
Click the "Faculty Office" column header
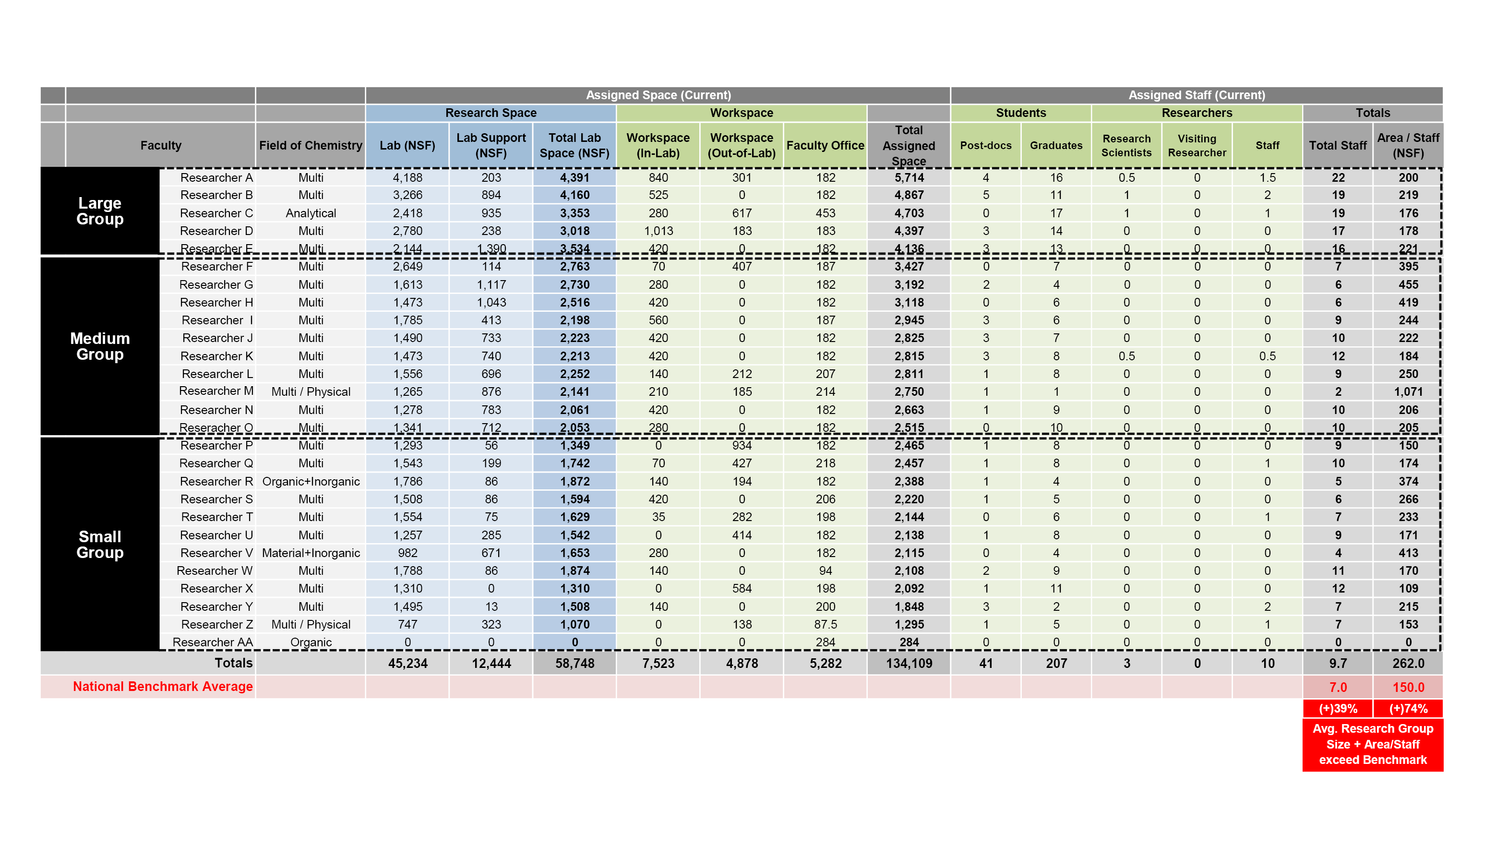coord(825,145)
